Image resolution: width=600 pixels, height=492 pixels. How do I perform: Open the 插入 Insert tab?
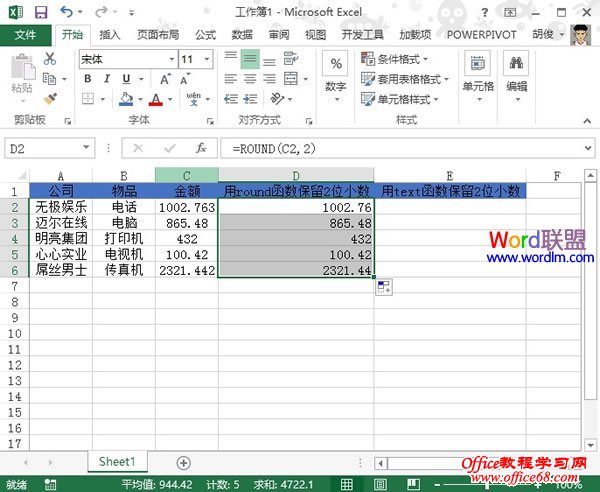point(110,35)
